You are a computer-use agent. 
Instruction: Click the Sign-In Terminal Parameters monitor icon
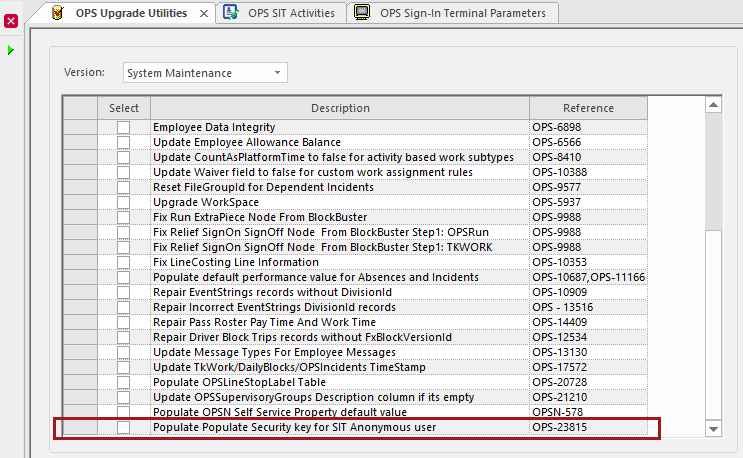(362, 12)
